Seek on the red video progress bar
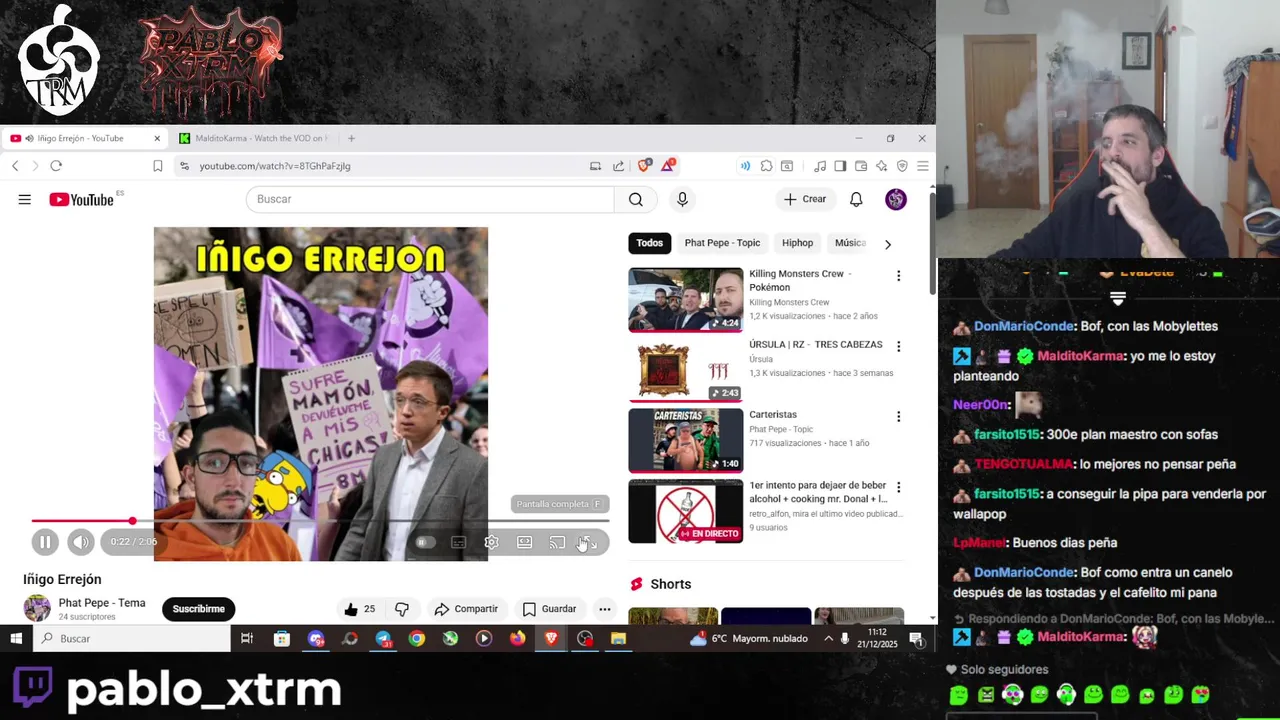Viewport: 1280px width, 720px height. tap(320, 521)
